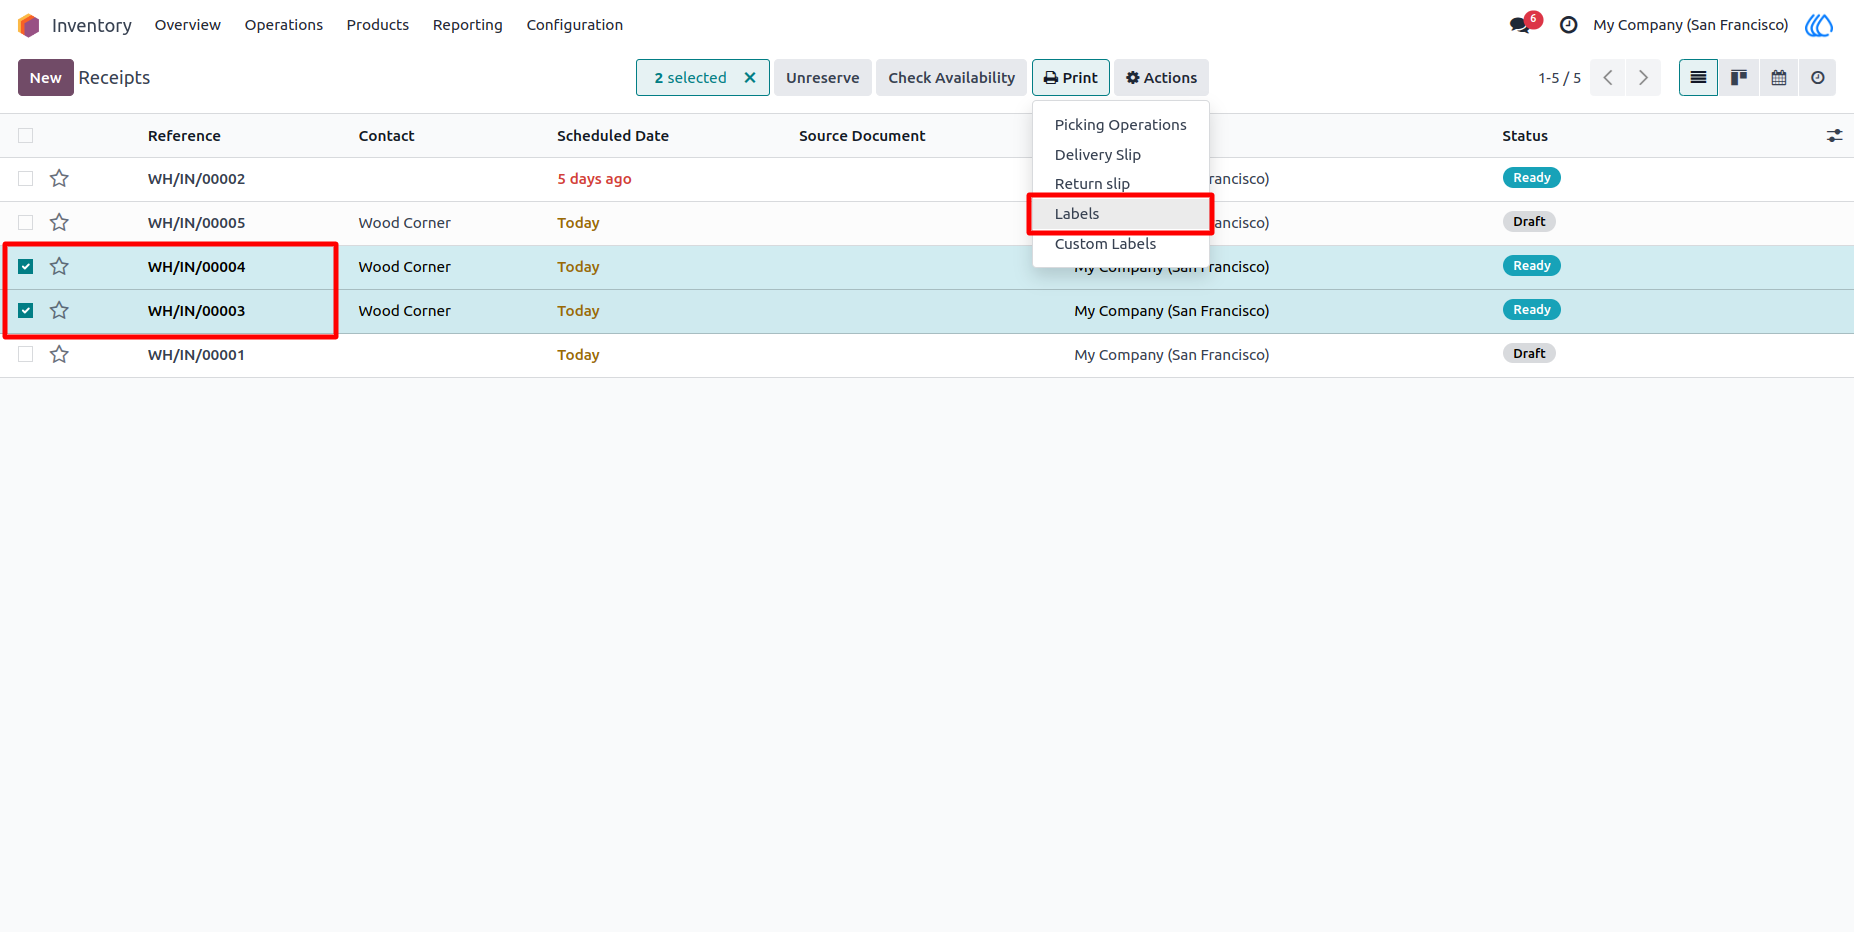Image resolution: width=1854 pixels, height=932 pixels.
Task: Open the My Company (San Francisco) switcher
Action: click(x=1690, y=25)
